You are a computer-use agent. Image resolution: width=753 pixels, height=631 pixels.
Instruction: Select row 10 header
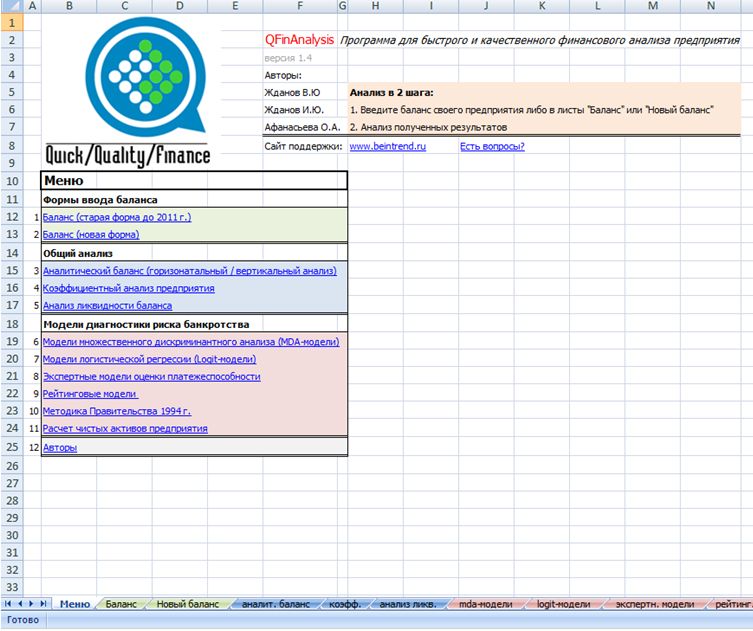coord(12,181)
